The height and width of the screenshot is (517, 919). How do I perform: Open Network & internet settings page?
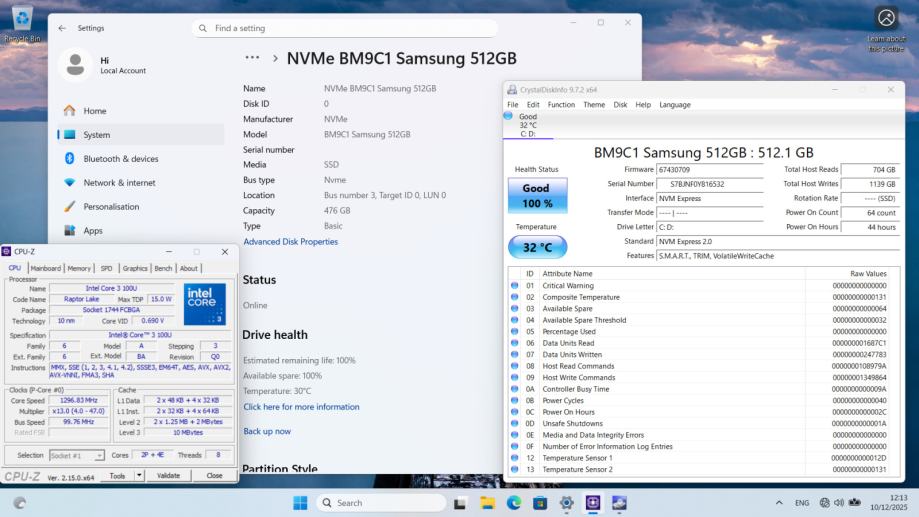[x=119, y=182]
